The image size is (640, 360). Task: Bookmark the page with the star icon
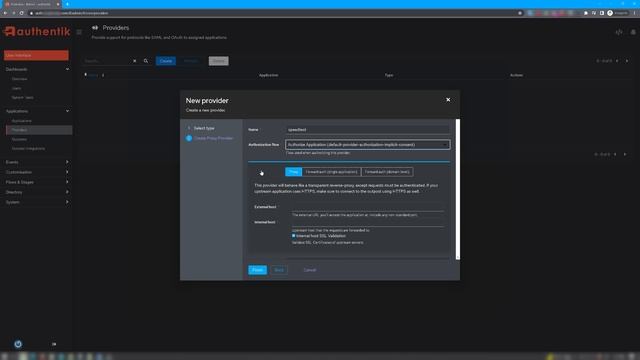click(x=520, y=13)
